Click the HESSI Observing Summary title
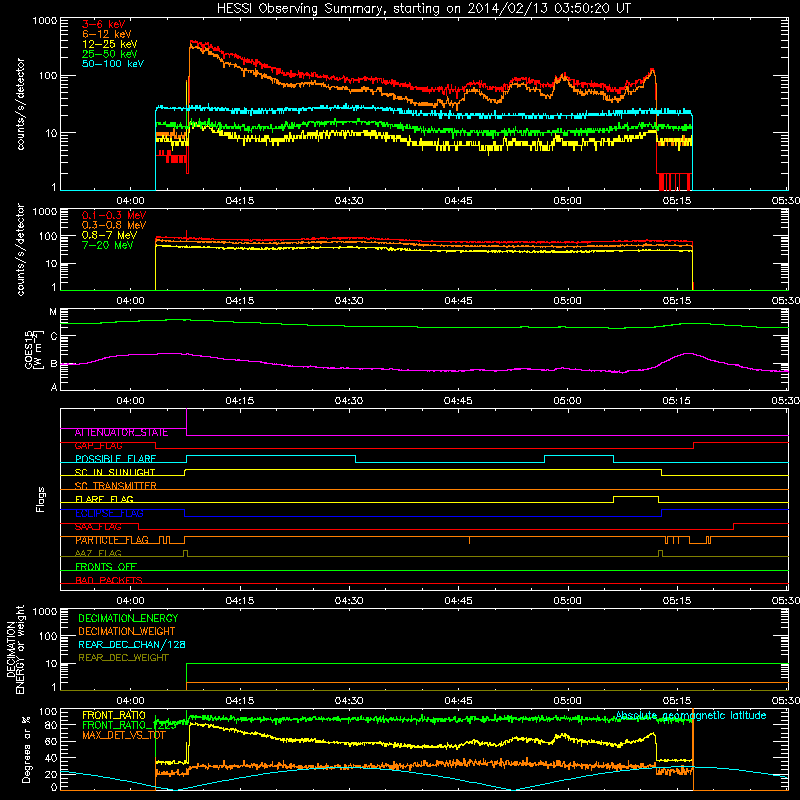800x800 pixels. 424,9
